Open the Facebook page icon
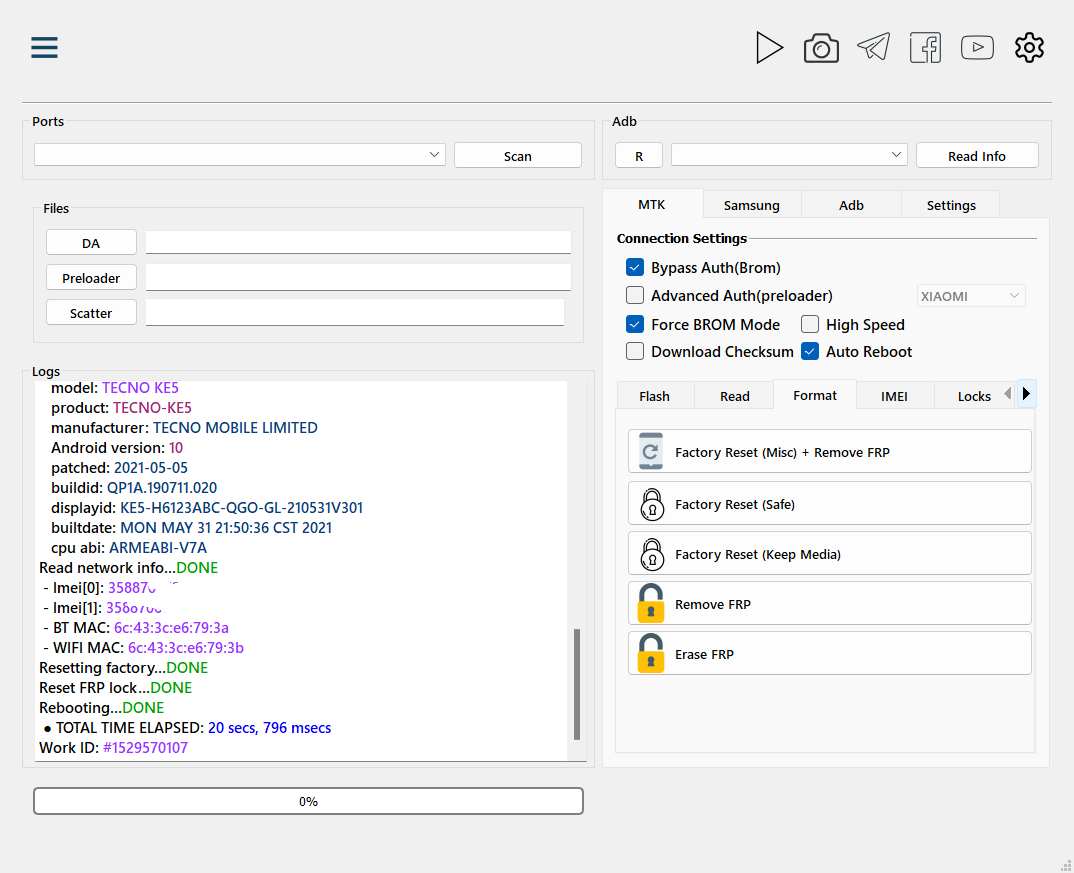Viewport: 1074px width, 873px height. coord(925,48)
